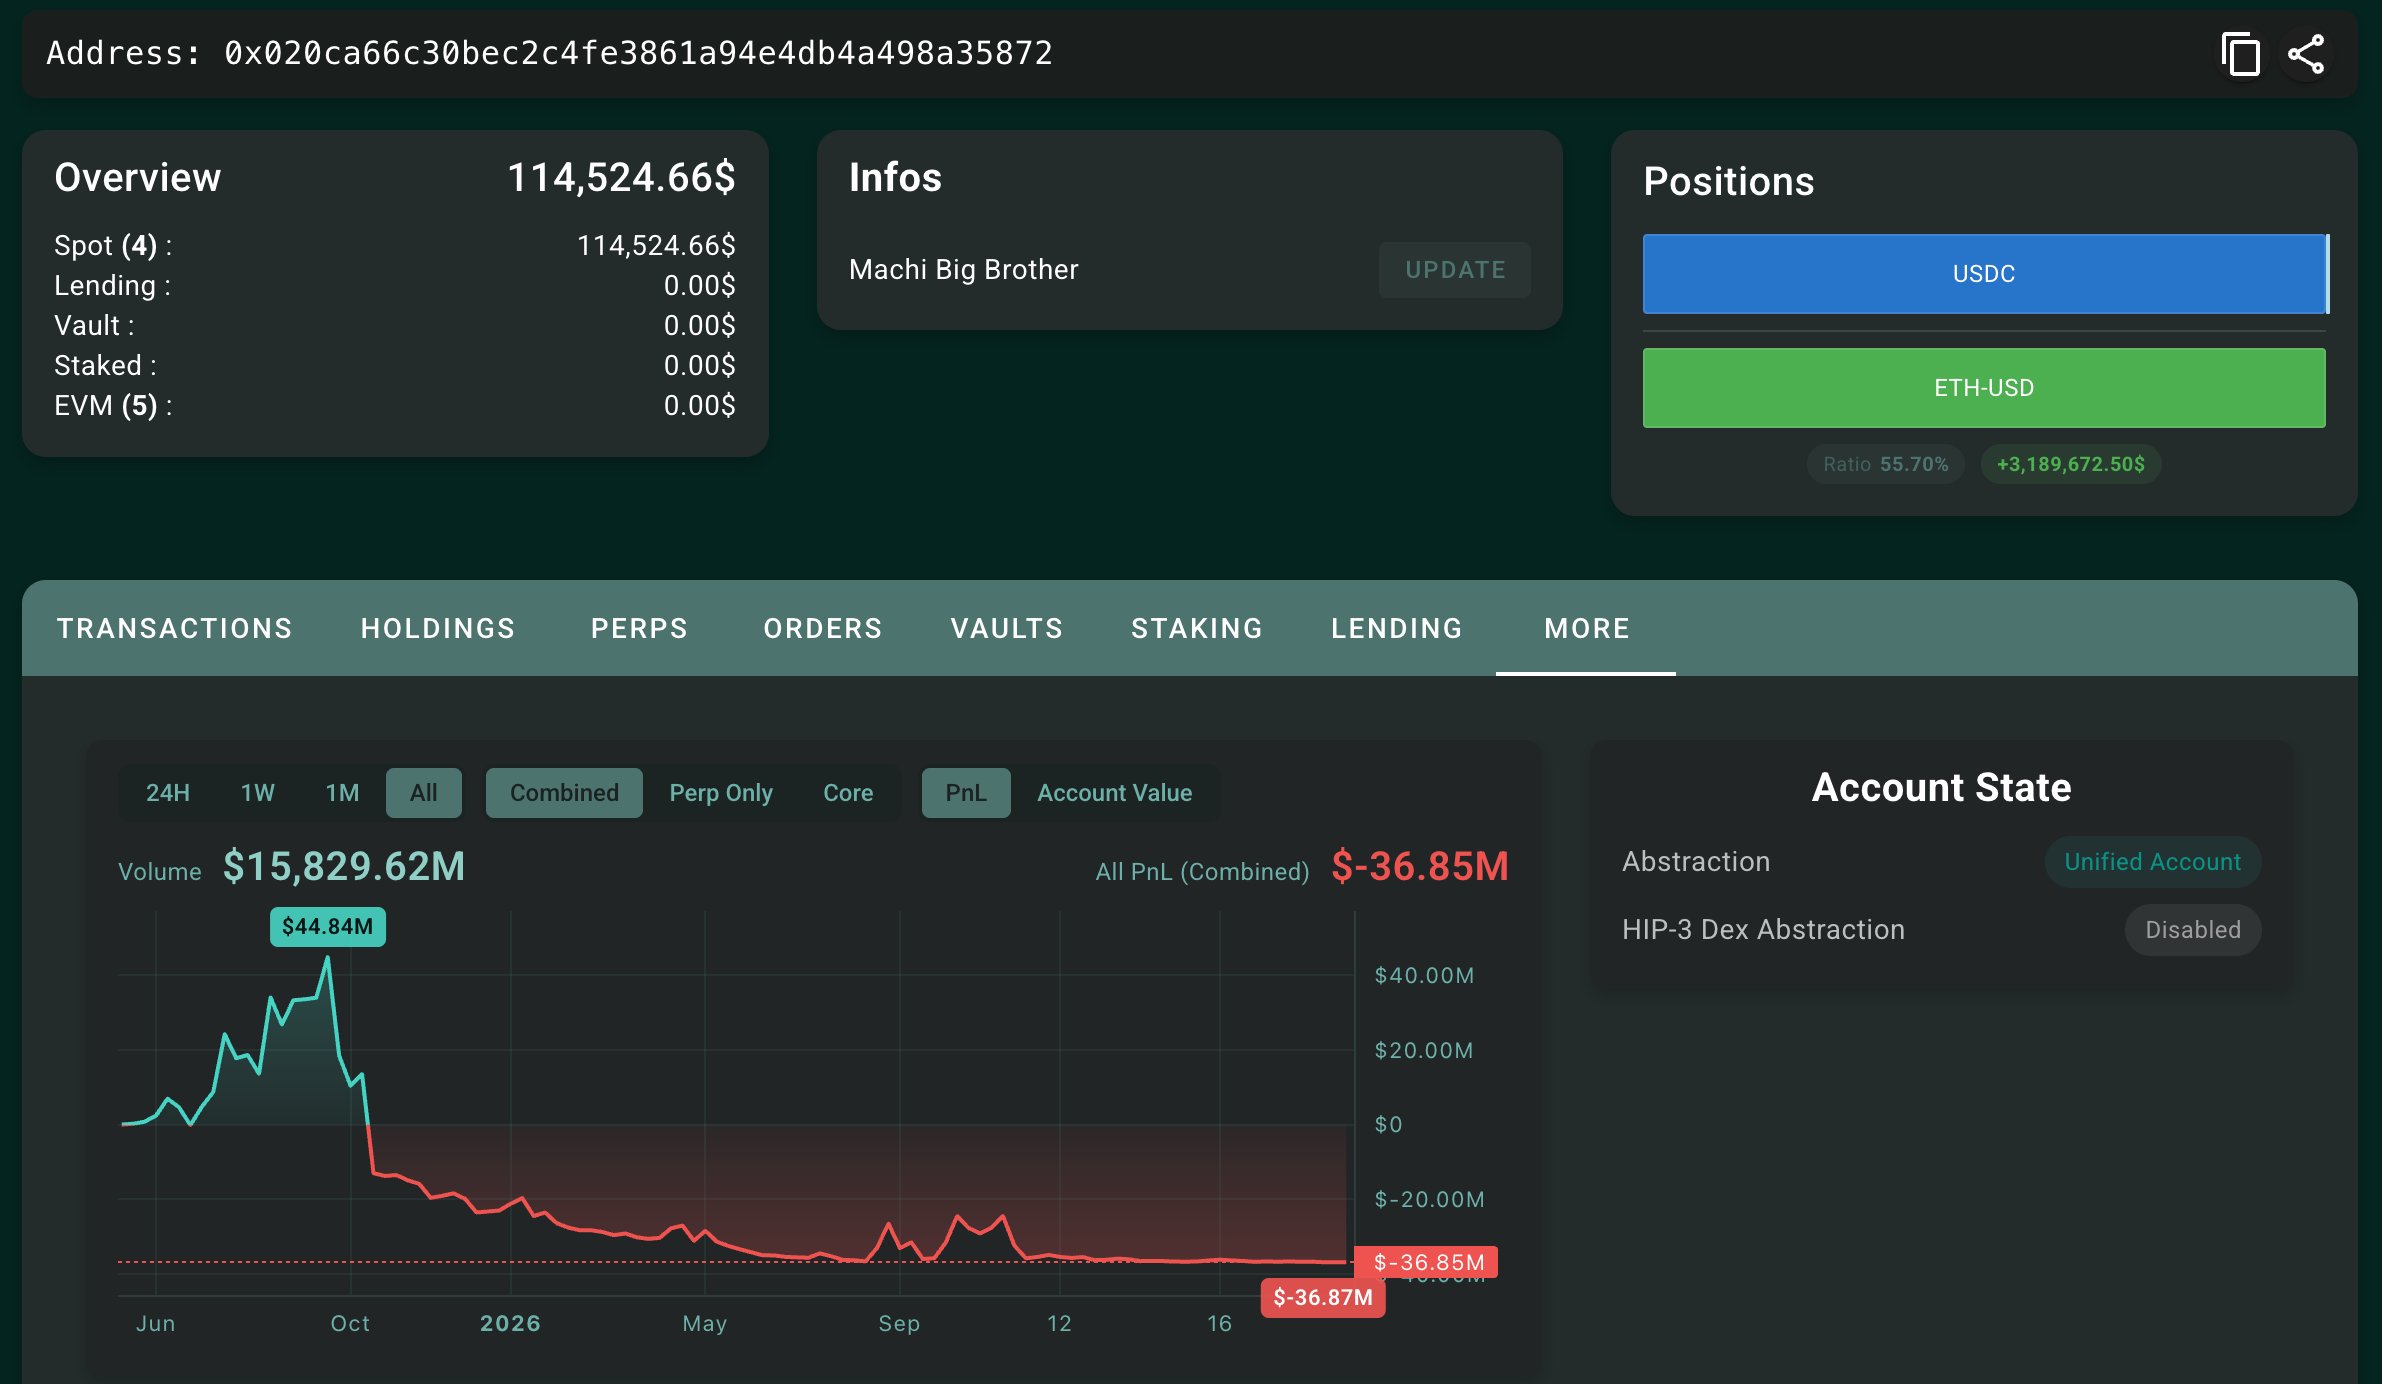Click the Ratio 55.70% chip

1885,464
